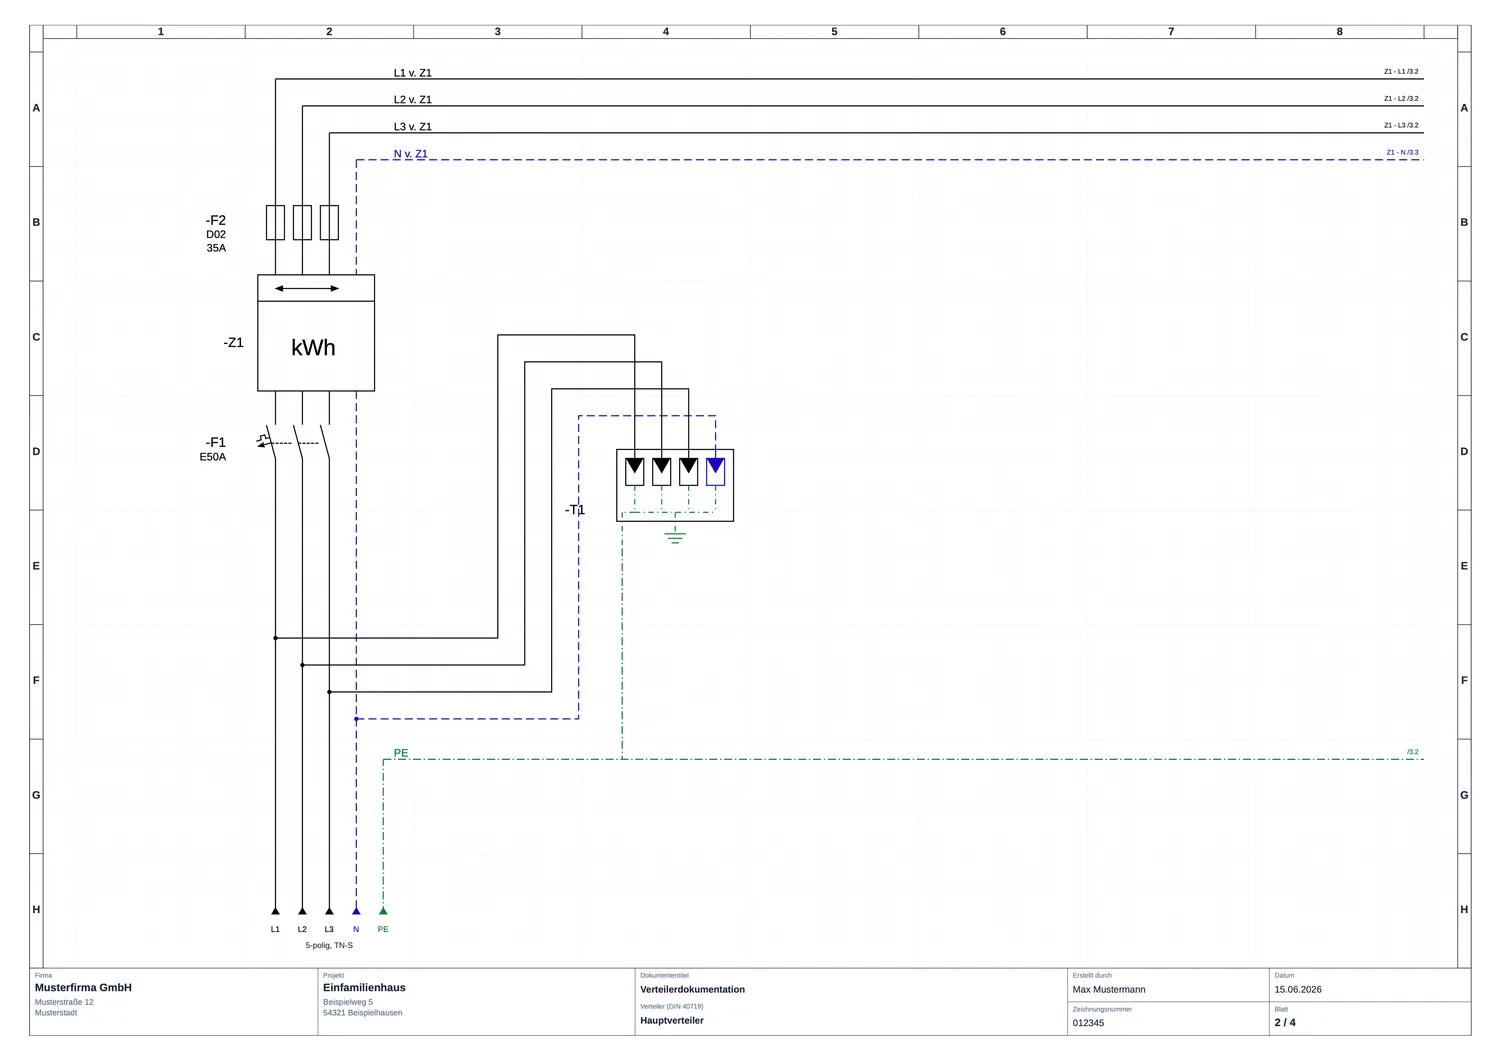This screenshot has height=1062, width=1500.
Task: Select the kWh meter symbol -Z1
Action: [x=316, y=333]
